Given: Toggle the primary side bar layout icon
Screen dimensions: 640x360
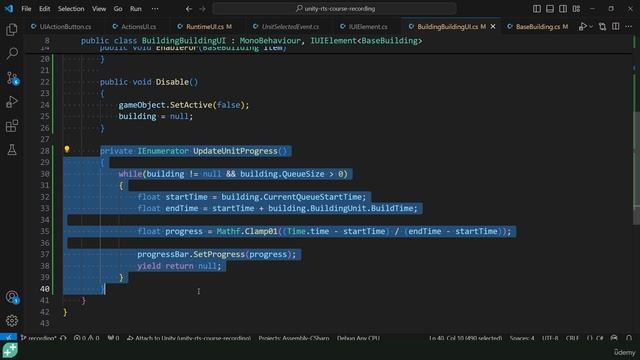Looking at the screenshot, I should [537, 9].
